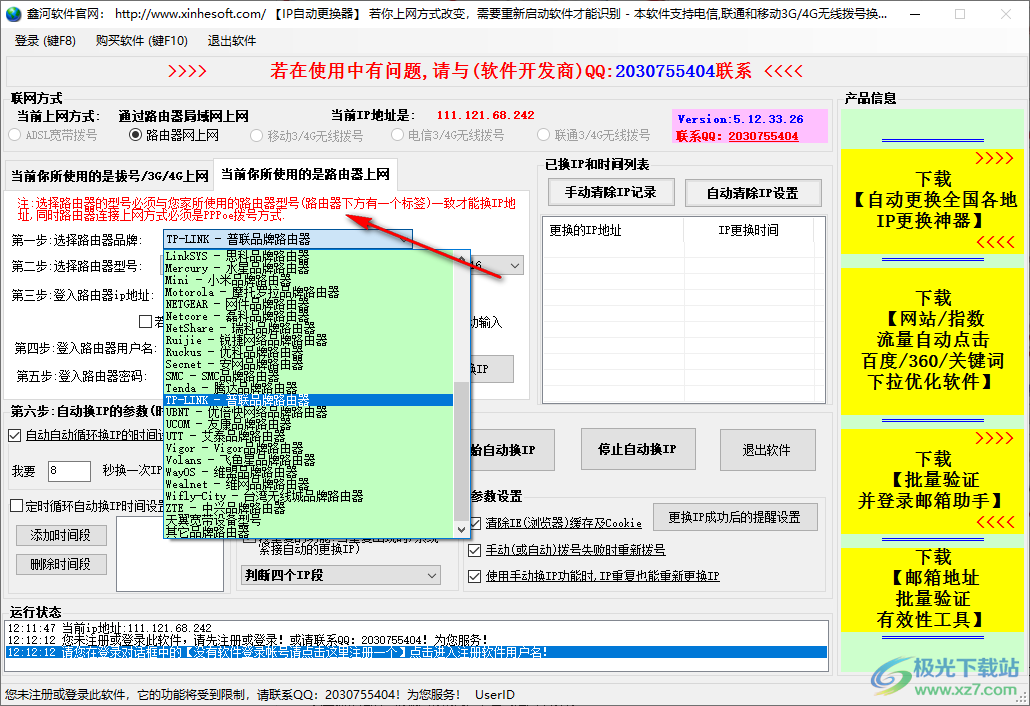Pick Tenda 腾达品牌路由器 option
The height and width of the screenshot is (706, 1030).
(308, 388)
